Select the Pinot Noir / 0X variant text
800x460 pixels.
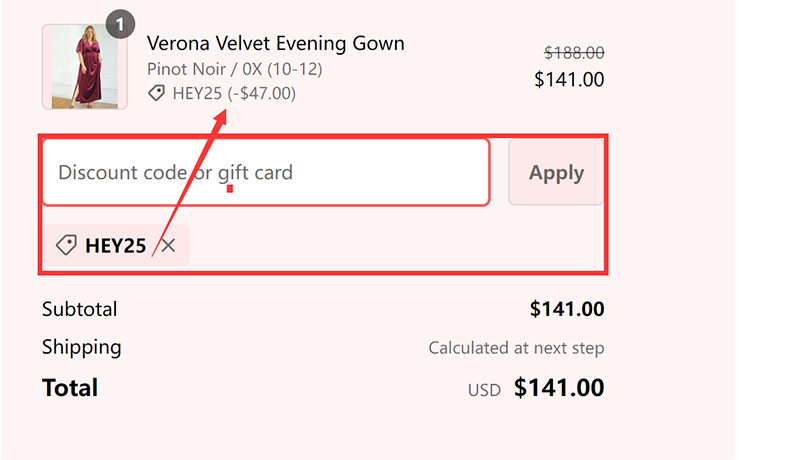pos(234,69)
